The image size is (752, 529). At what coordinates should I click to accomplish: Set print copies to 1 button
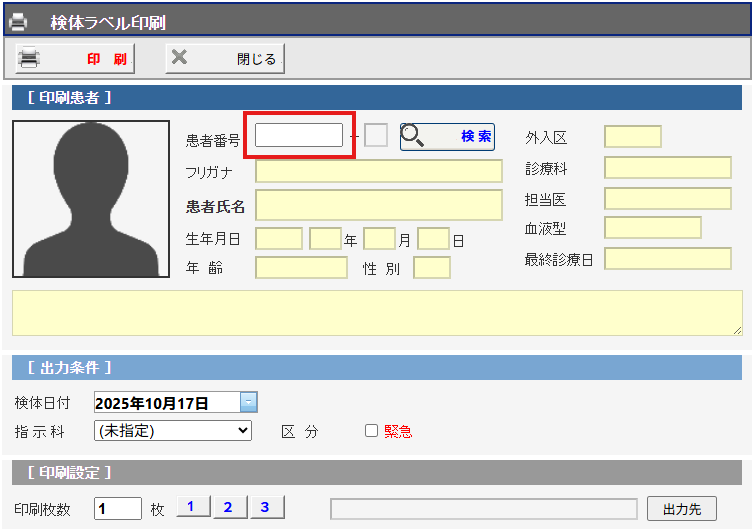pos(191,508)
